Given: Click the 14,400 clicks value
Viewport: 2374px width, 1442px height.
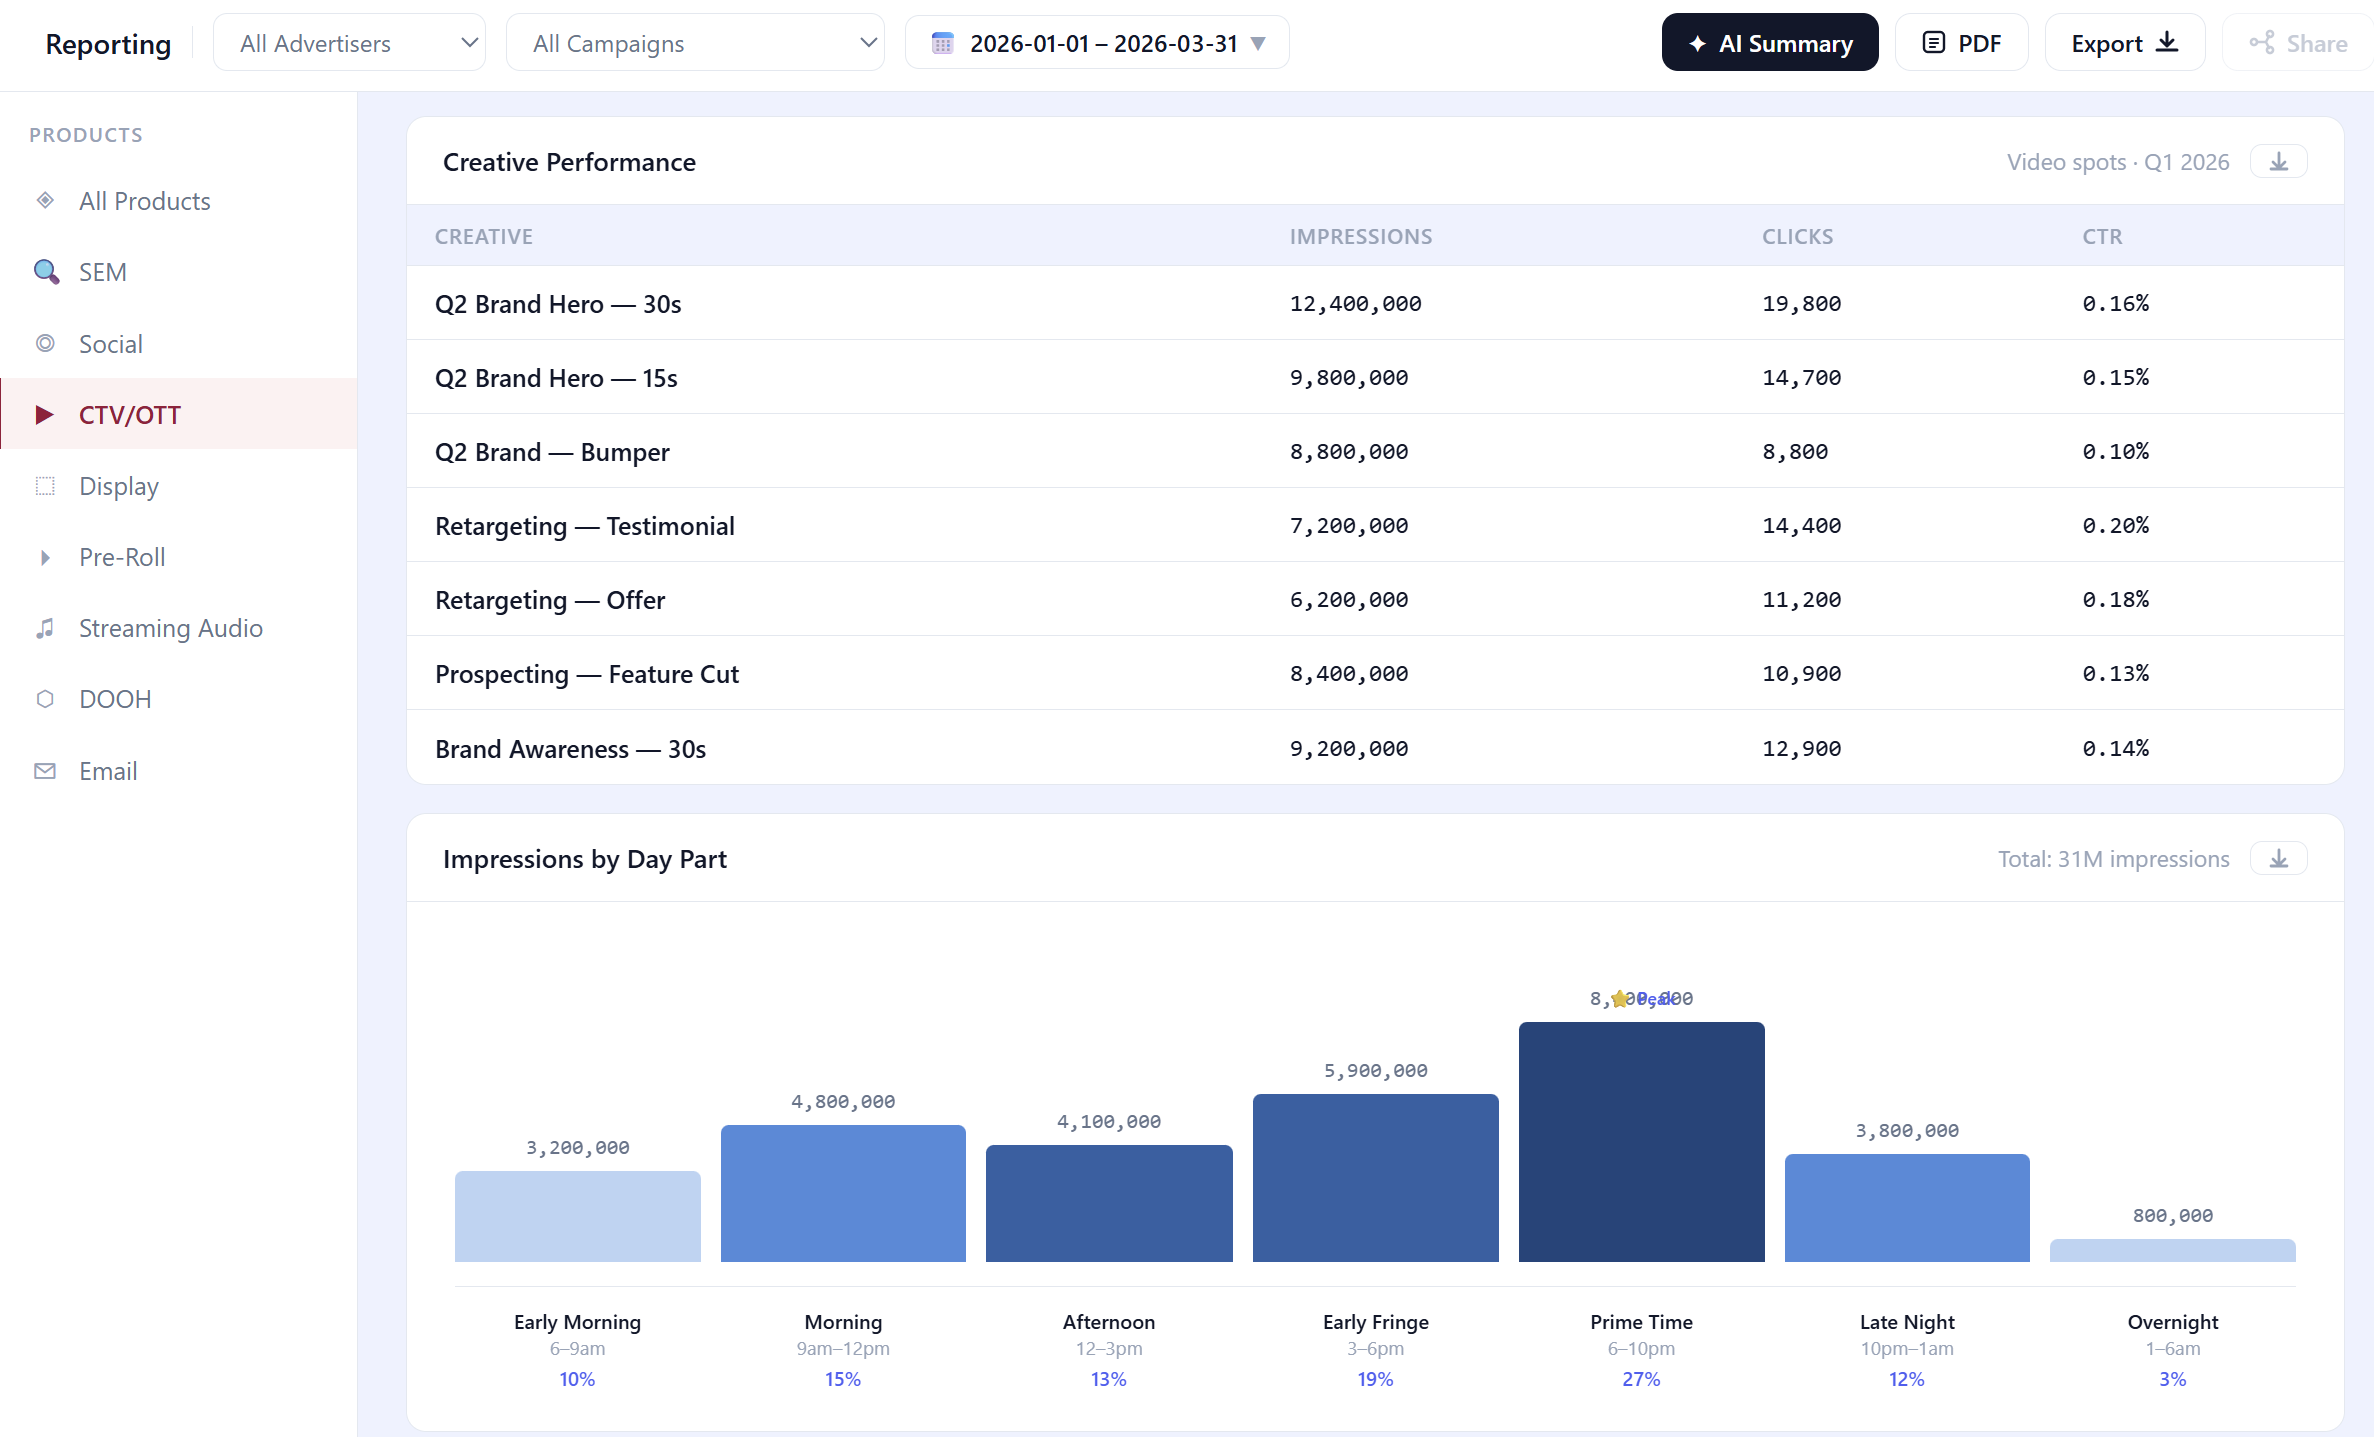Looking at the screenshot, I should tap(1801, 525).
